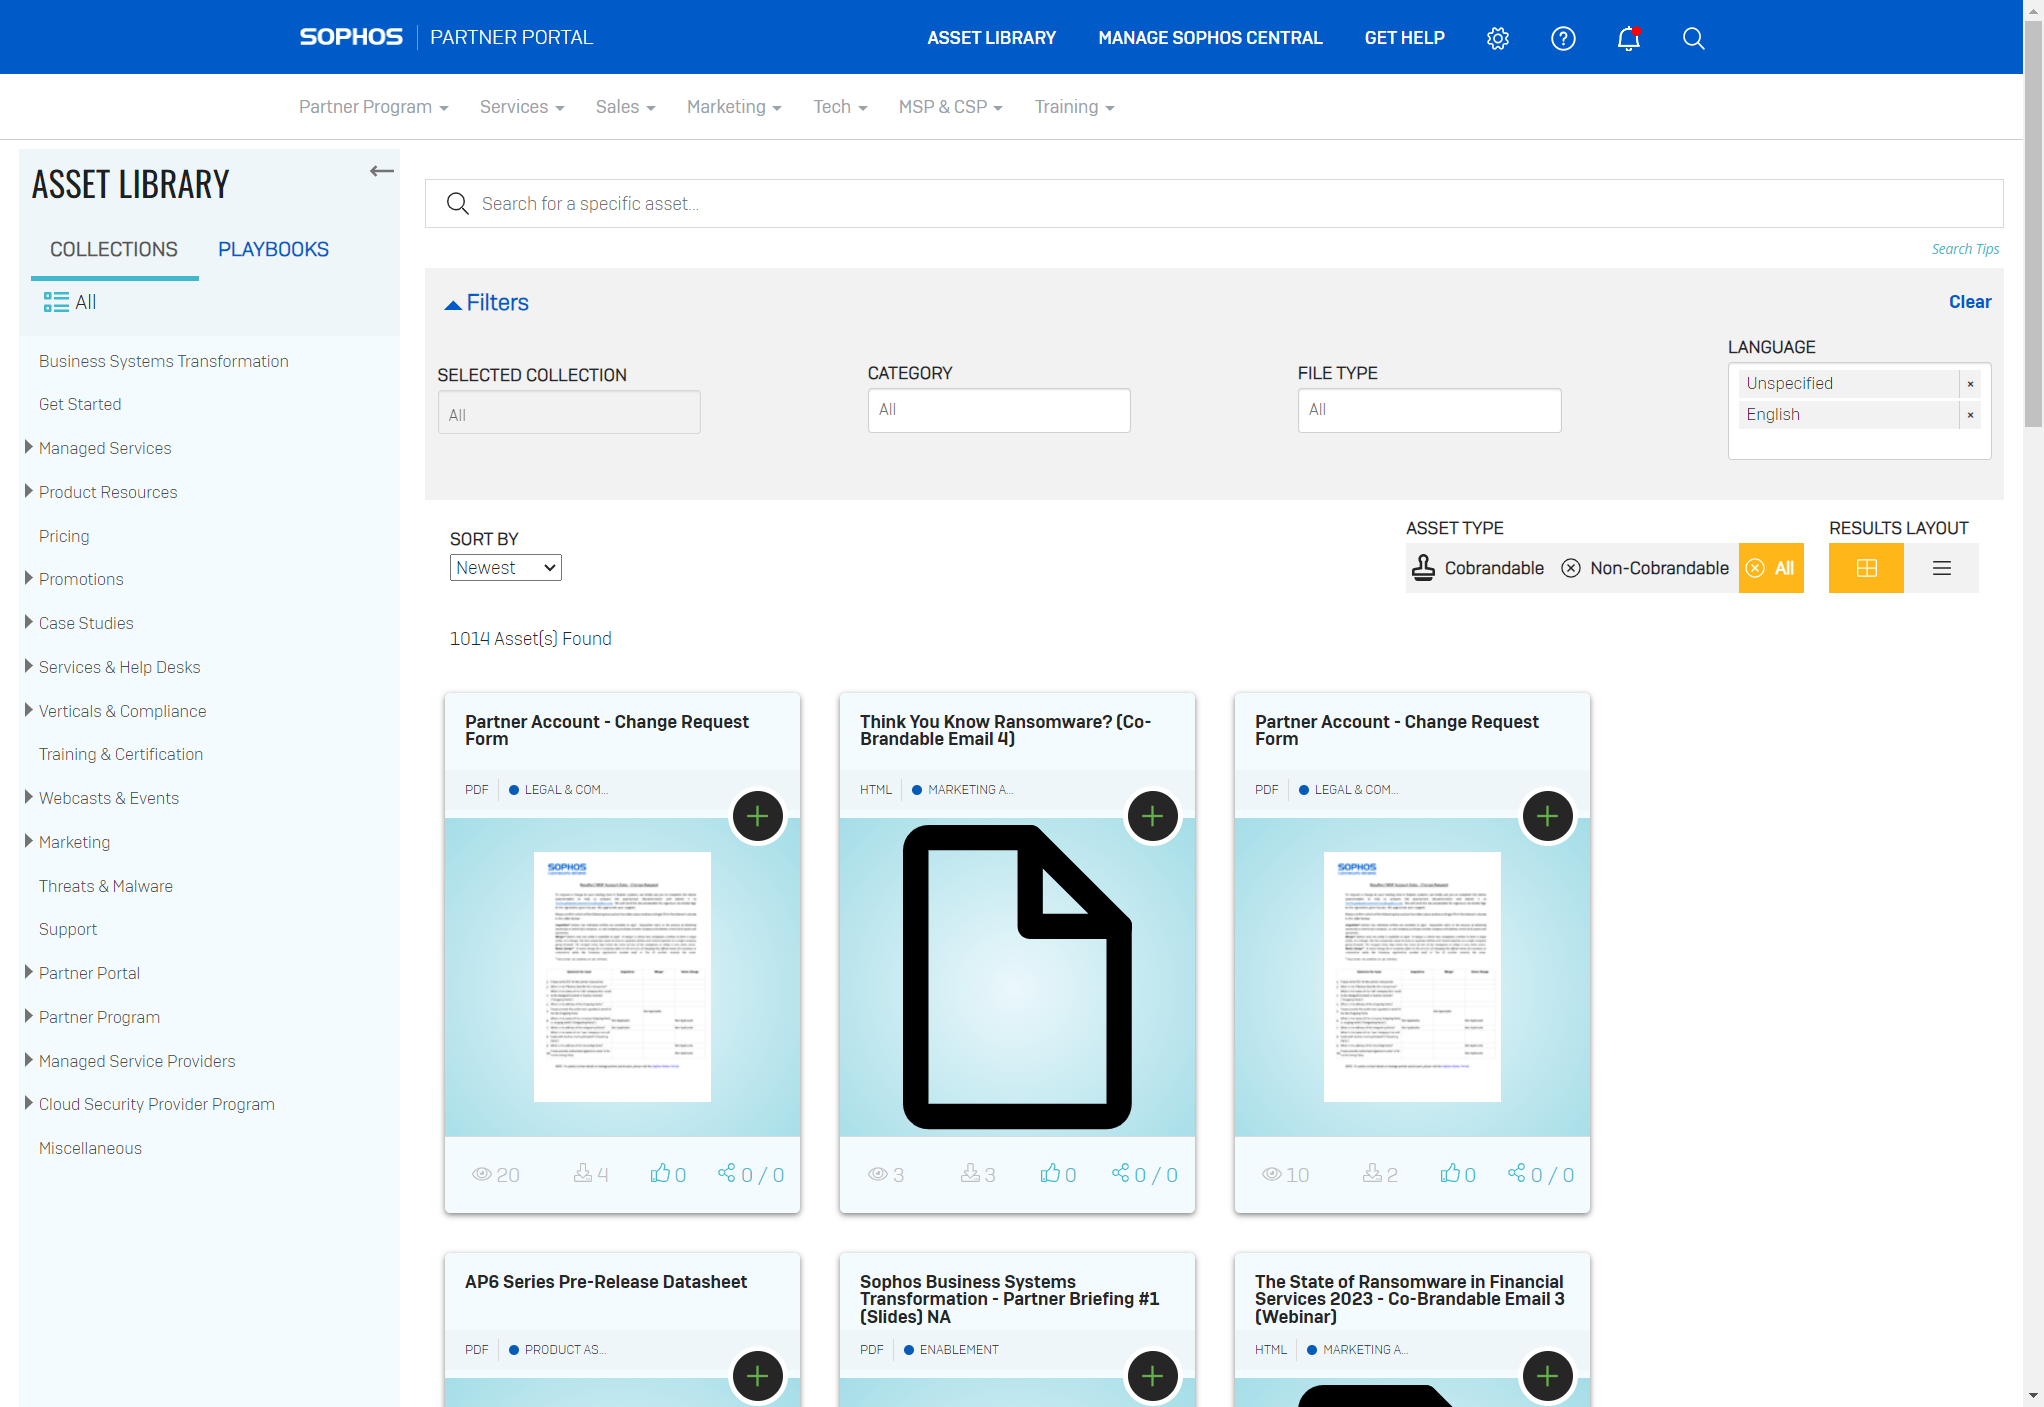Expand Webcasts & Events collection
Image resolution: width=2044 pixels, height=1407 pixels.
tap(29, 797)
